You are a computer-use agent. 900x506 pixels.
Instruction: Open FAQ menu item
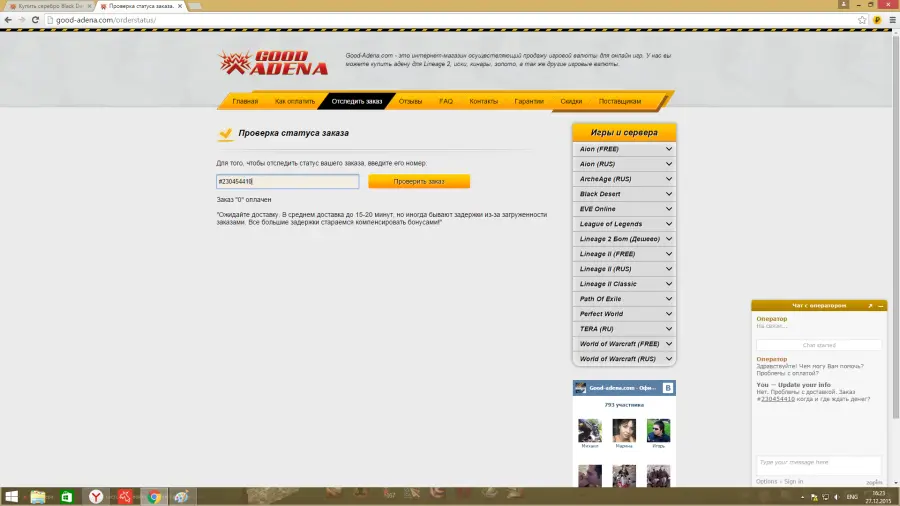pos(446,101)
